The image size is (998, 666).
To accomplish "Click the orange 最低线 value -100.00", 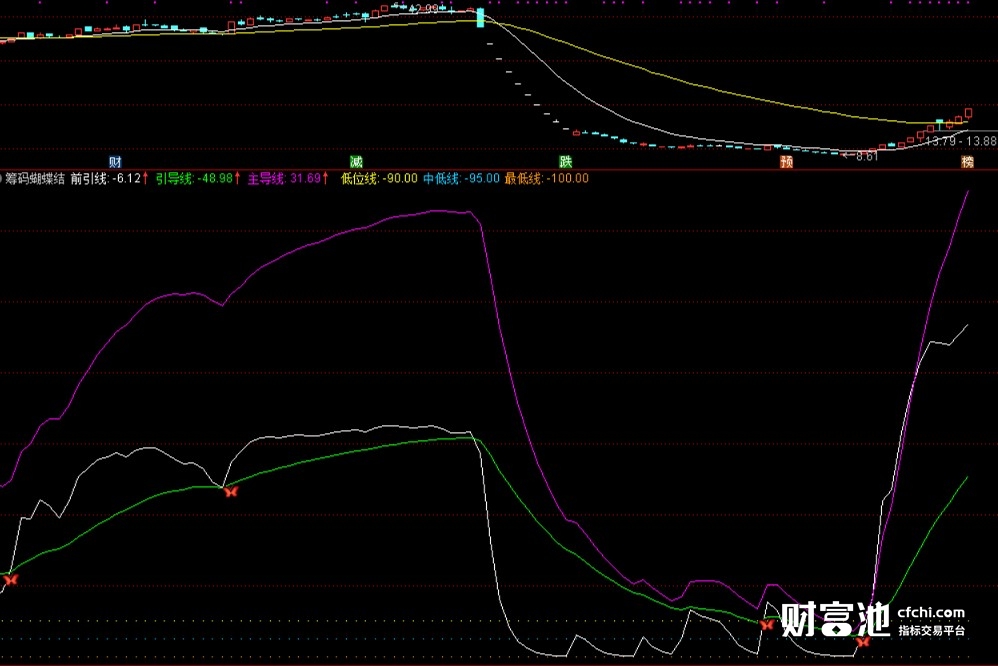I will tap(568, 179).
